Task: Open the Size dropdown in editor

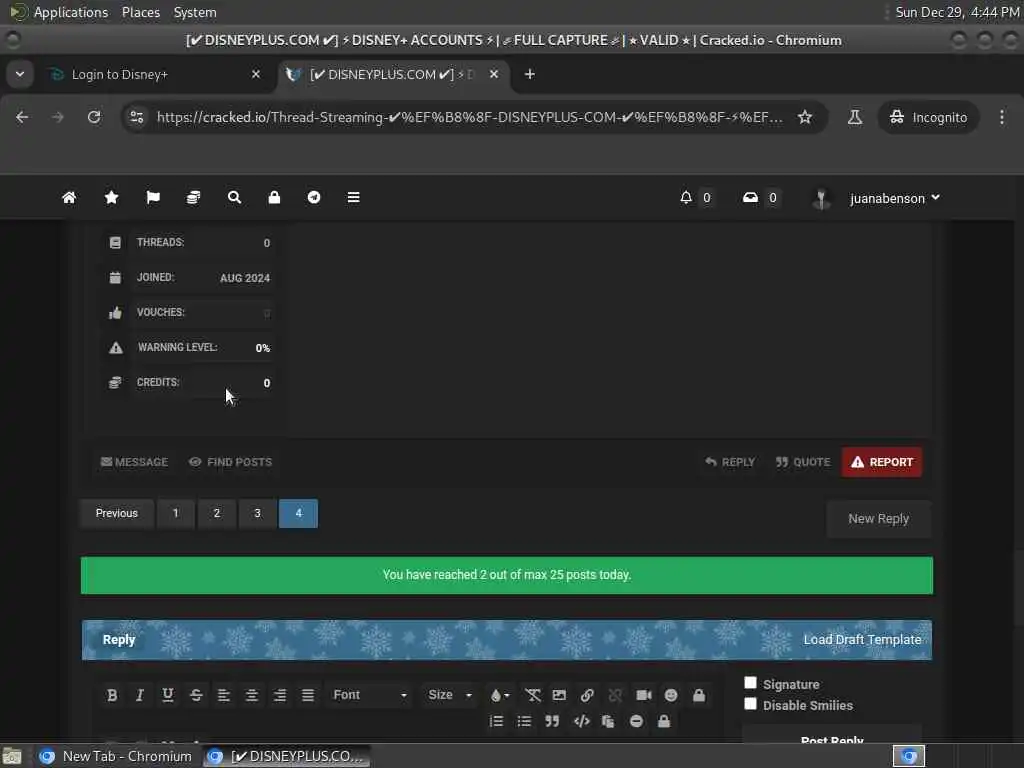Action: point(449,695)
